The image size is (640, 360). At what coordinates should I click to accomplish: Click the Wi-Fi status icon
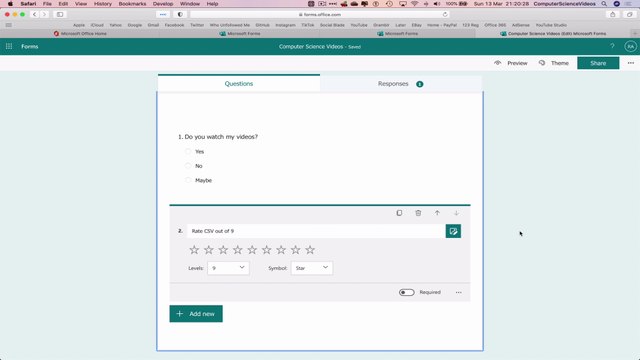[415, 4]
